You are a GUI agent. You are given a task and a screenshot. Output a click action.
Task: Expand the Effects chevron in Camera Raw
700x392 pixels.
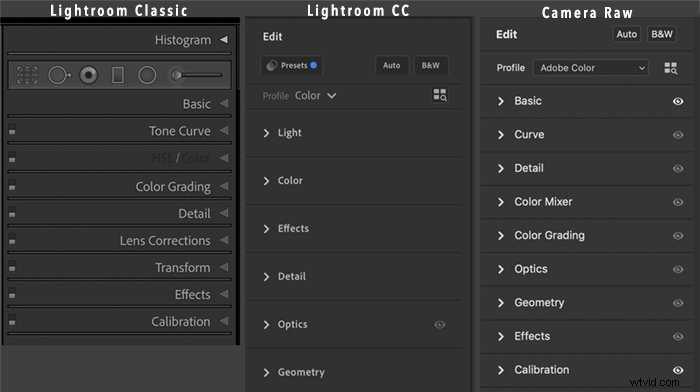501,337
